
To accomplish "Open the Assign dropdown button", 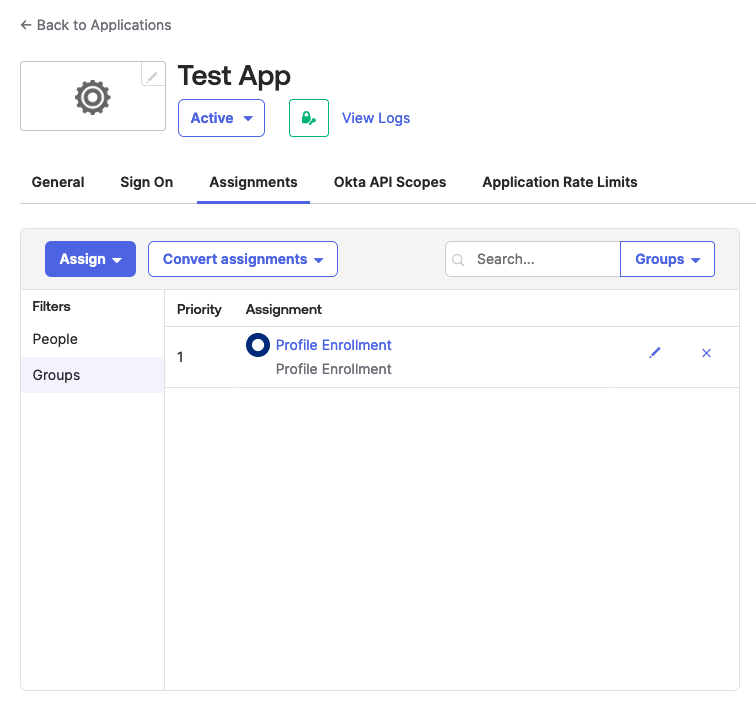I will pyautogui.click(x=90, y=259).
